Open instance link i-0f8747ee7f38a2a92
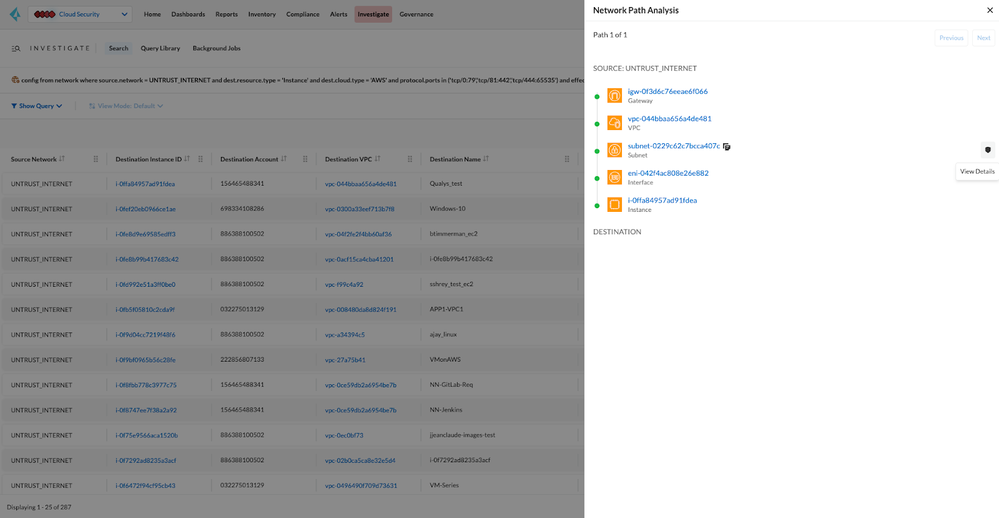The width and height of the screenshot is (999, 518). (x=146, y=410)
